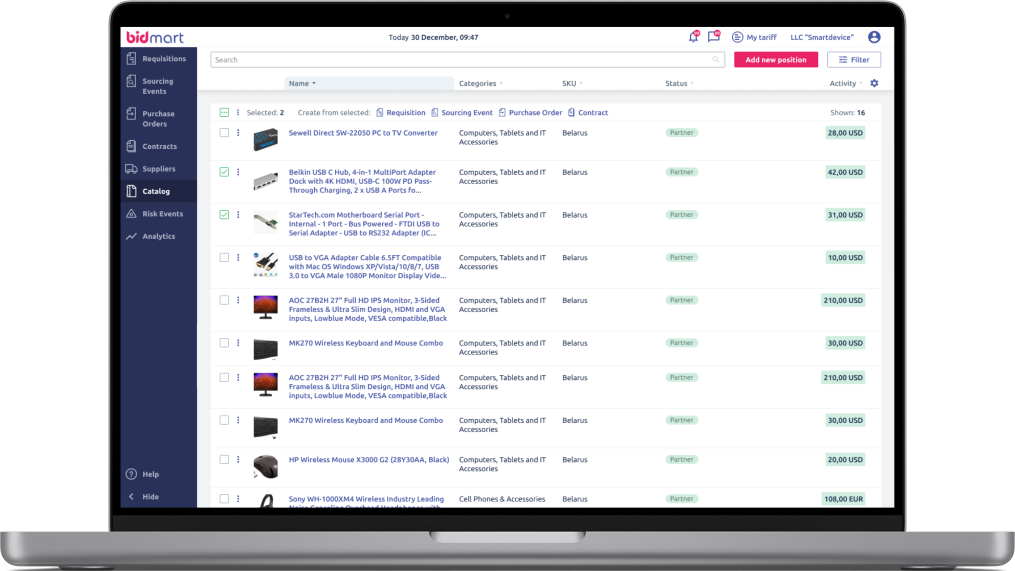Viewport: 1015px width, 571px height.
Task: Click the My tariff icon
Action: 737,38
